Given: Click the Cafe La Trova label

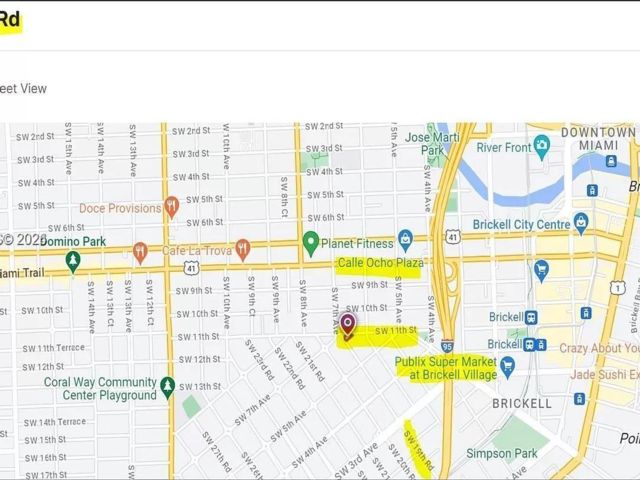Looking at the screenshot, I should [x=197, y=250].
